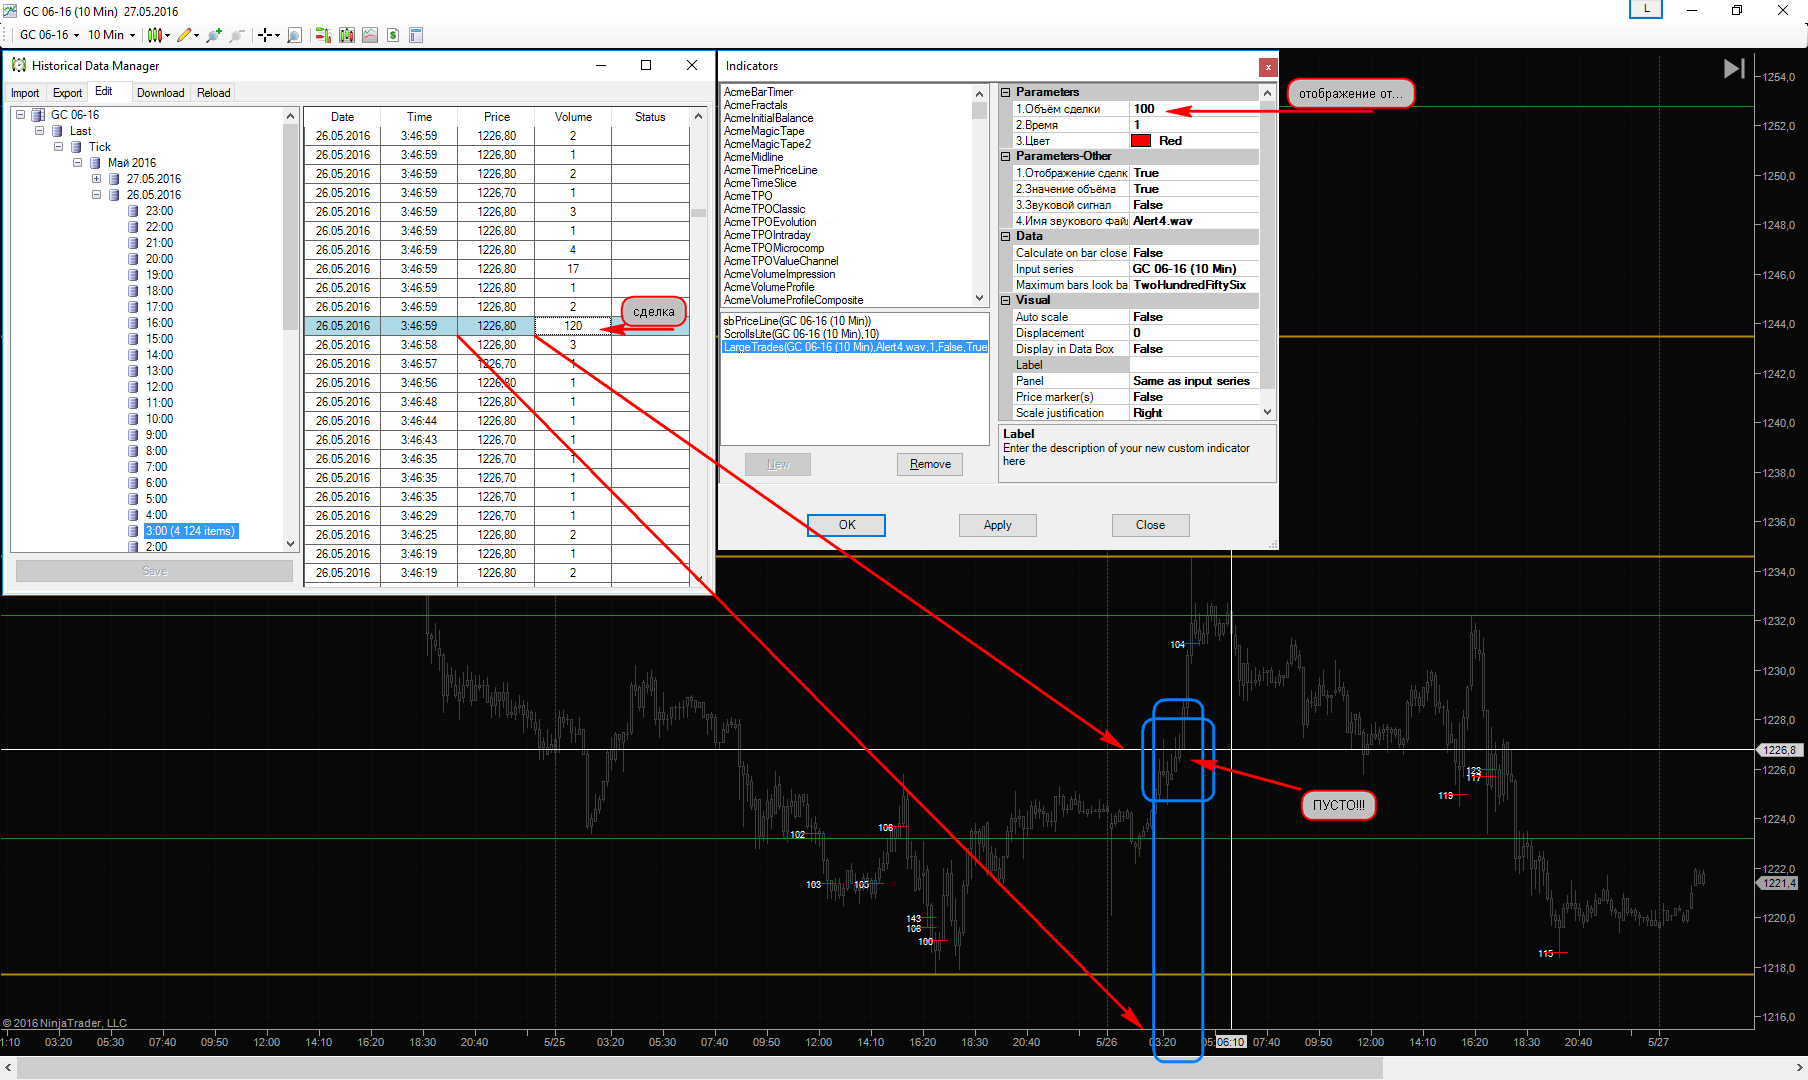
Task: Select the pencil drawing tools icon
Action: point(184,35)
